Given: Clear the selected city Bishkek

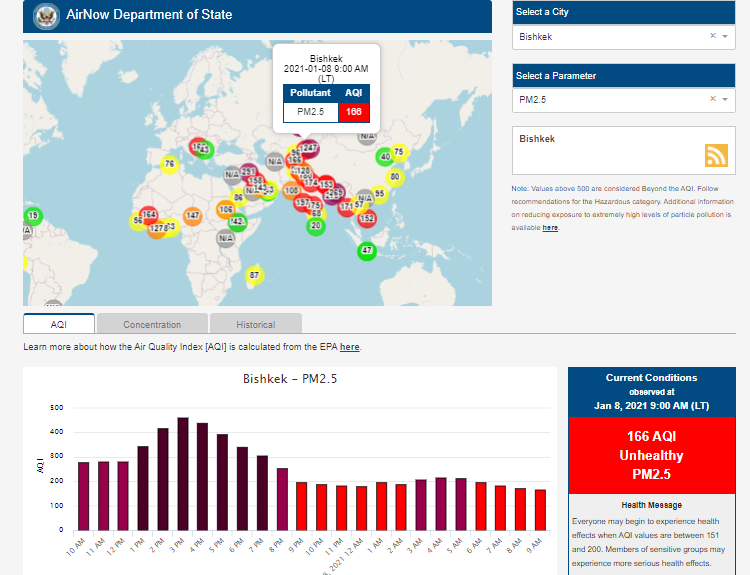Looking at the screenshot, I should pyautogui.click(x=712, y=36).
